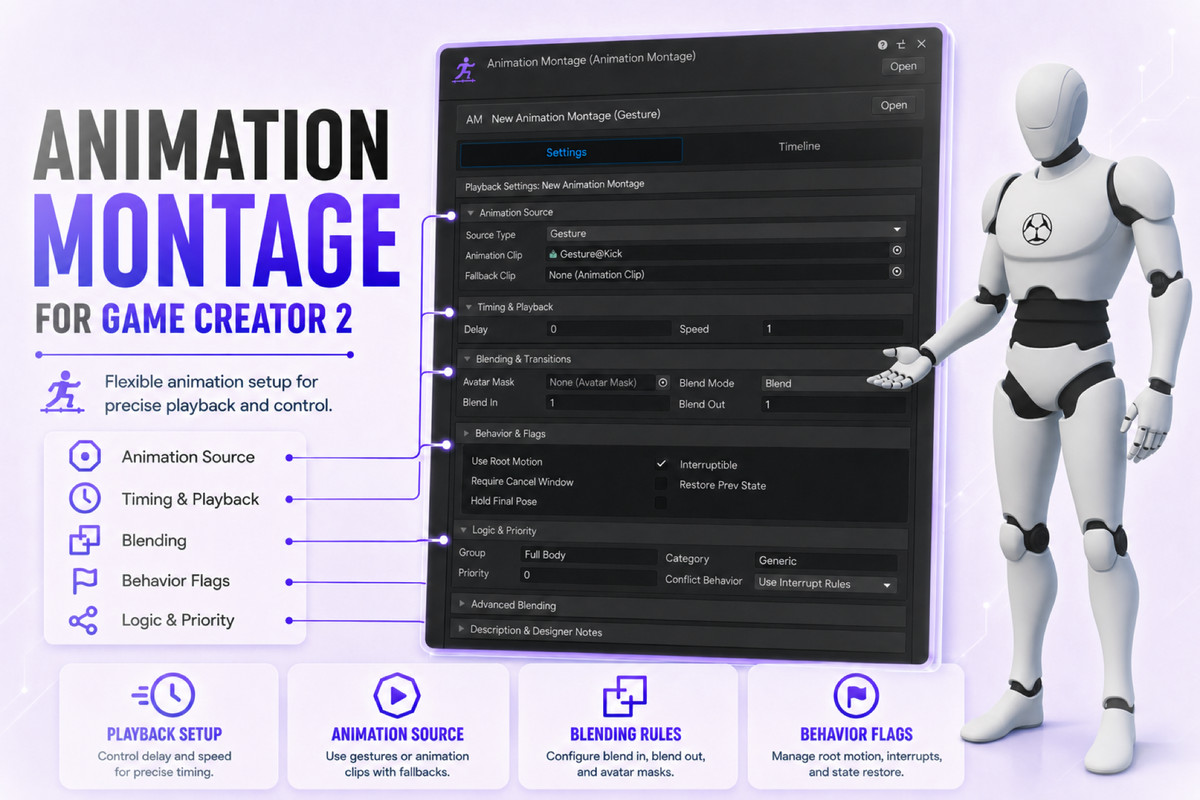Click the BLENDING RULES card title

click(626, 733)
